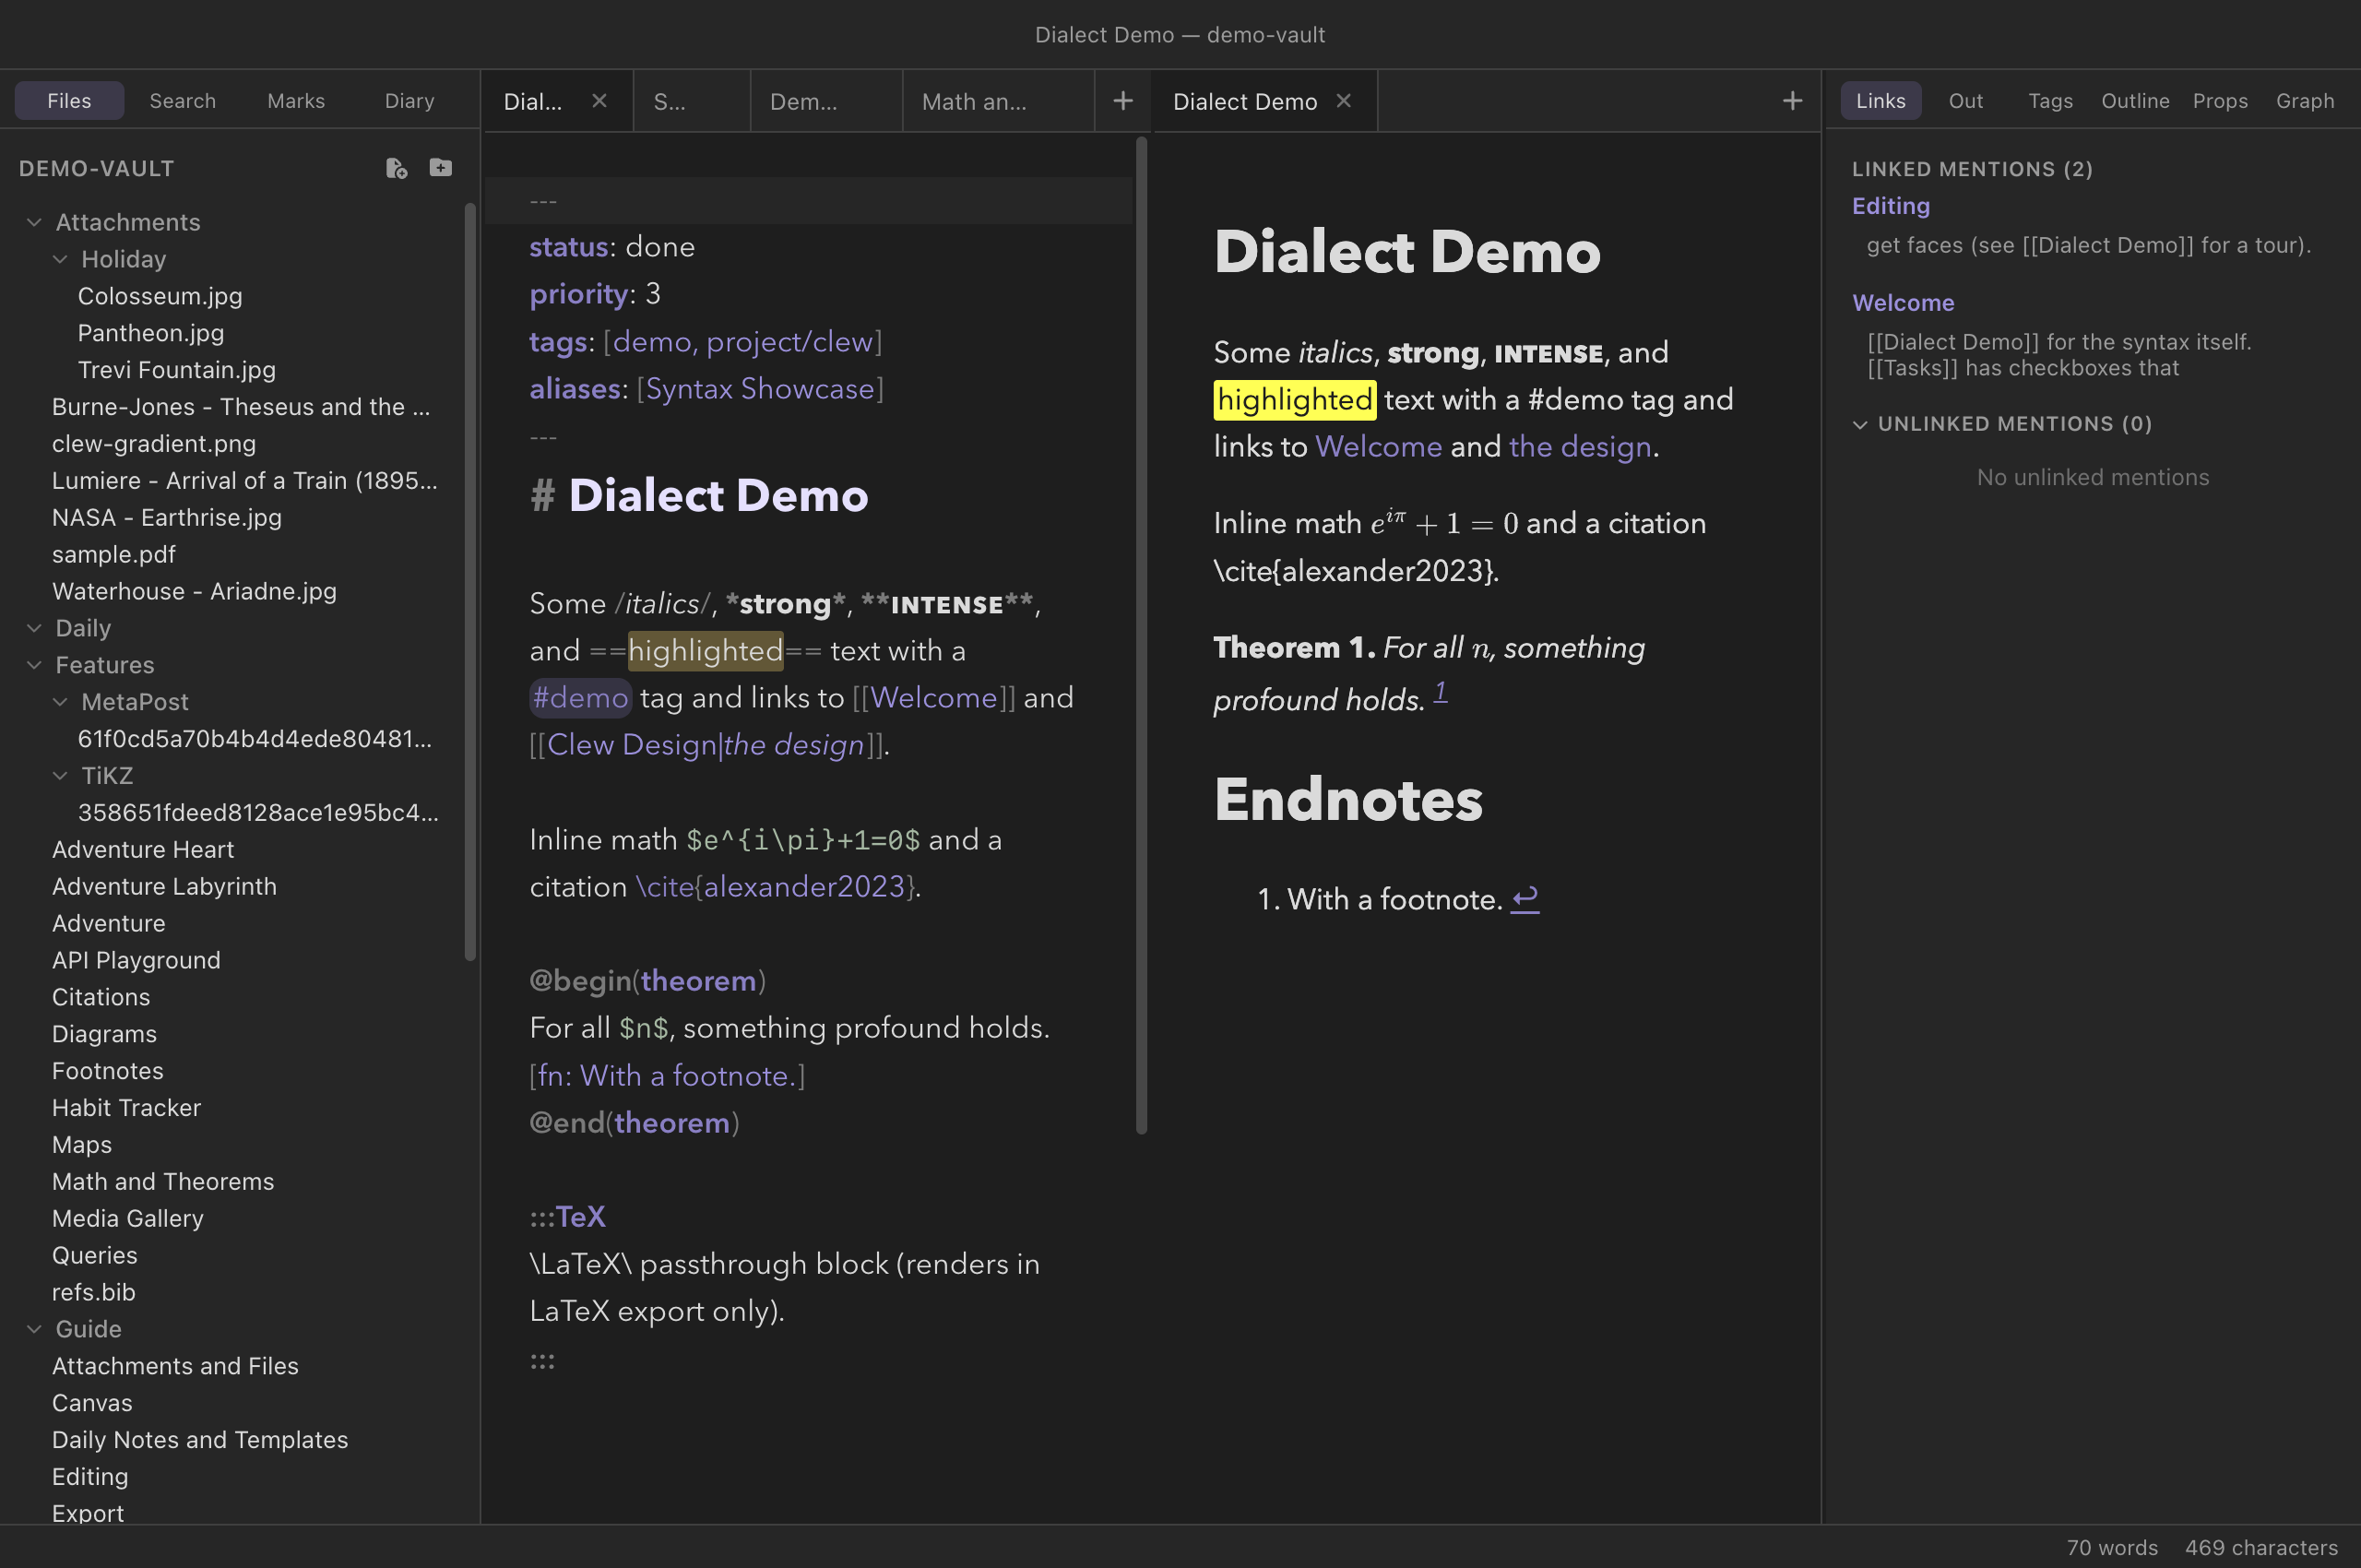Switch to the Files sidebar tab
The height and width of the screenshot is (1568, 2361).
click(69, 101)
